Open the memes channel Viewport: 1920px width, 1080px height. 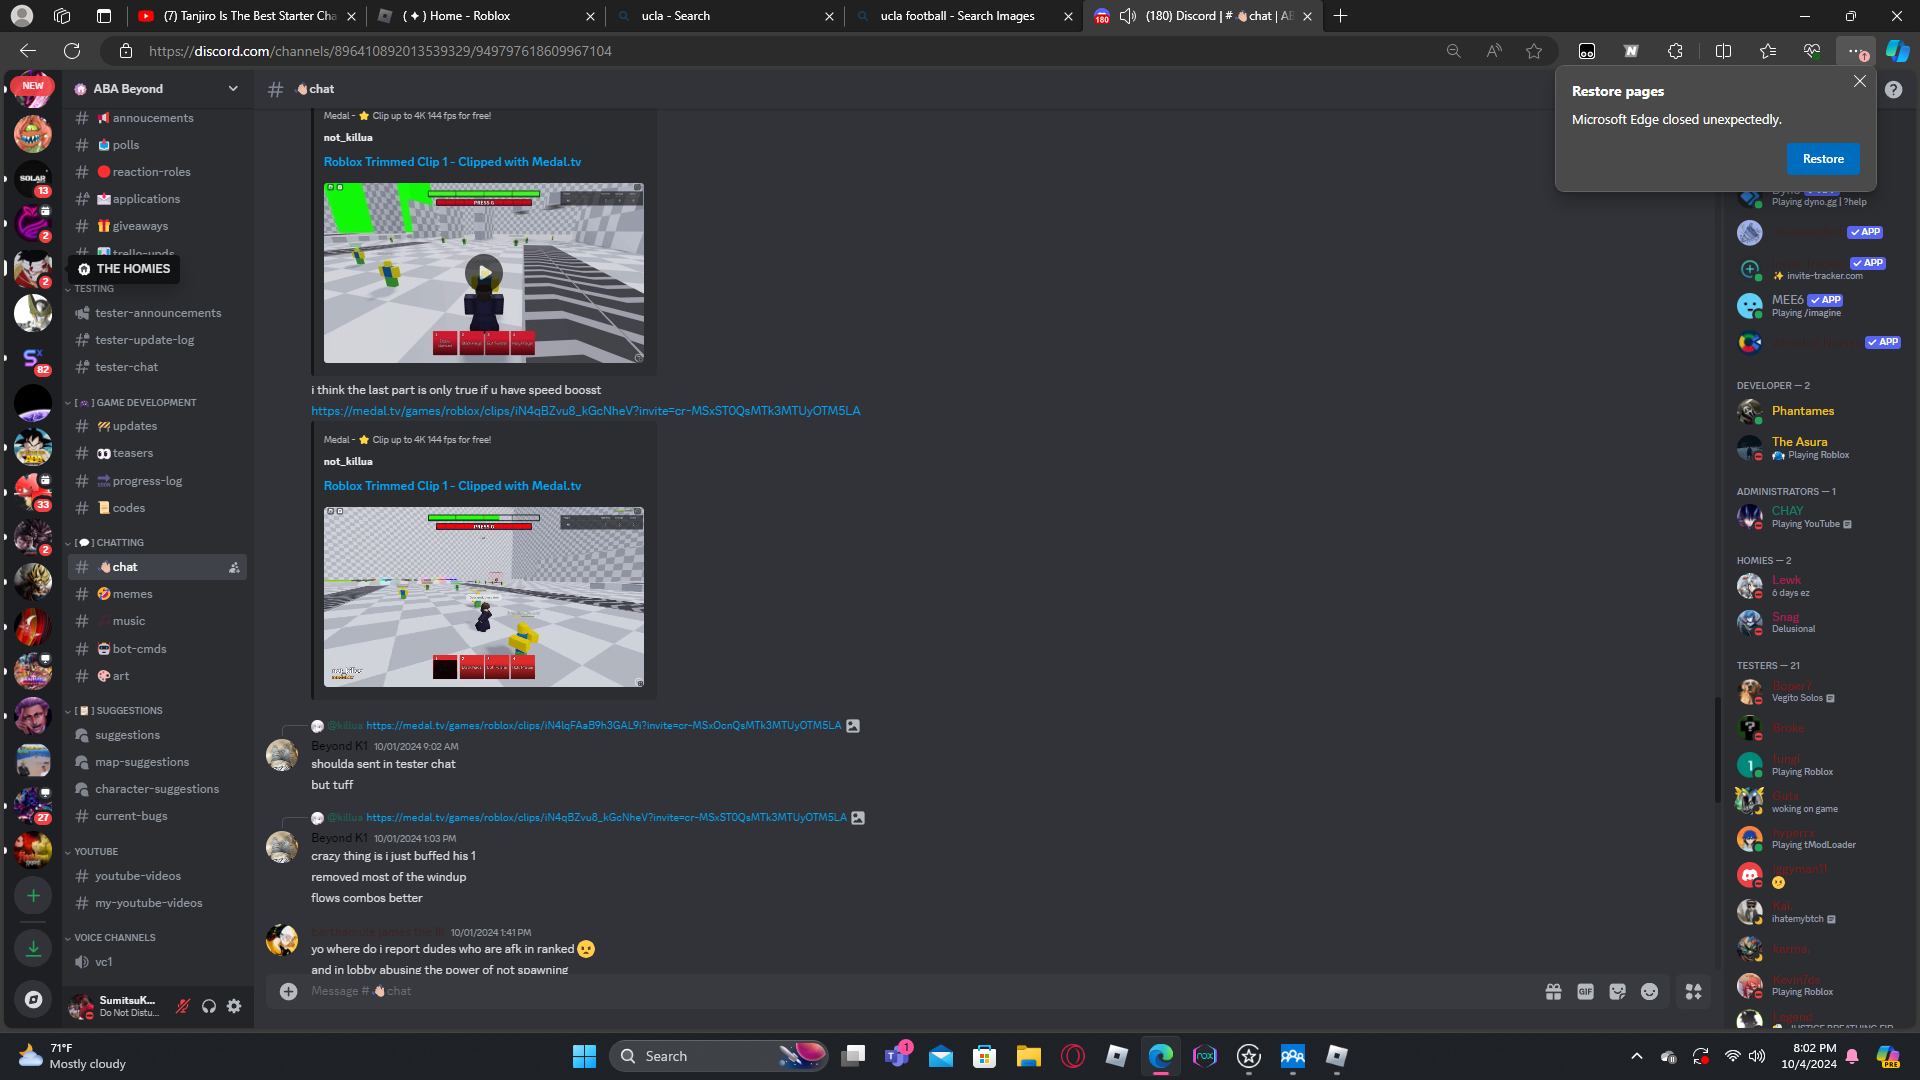[157, 594]
